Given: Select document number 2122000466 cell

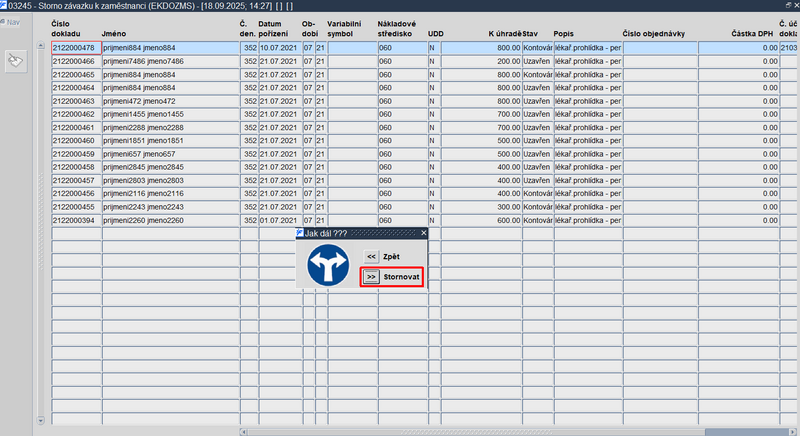Looking at the screenshot, I should 77,61.
